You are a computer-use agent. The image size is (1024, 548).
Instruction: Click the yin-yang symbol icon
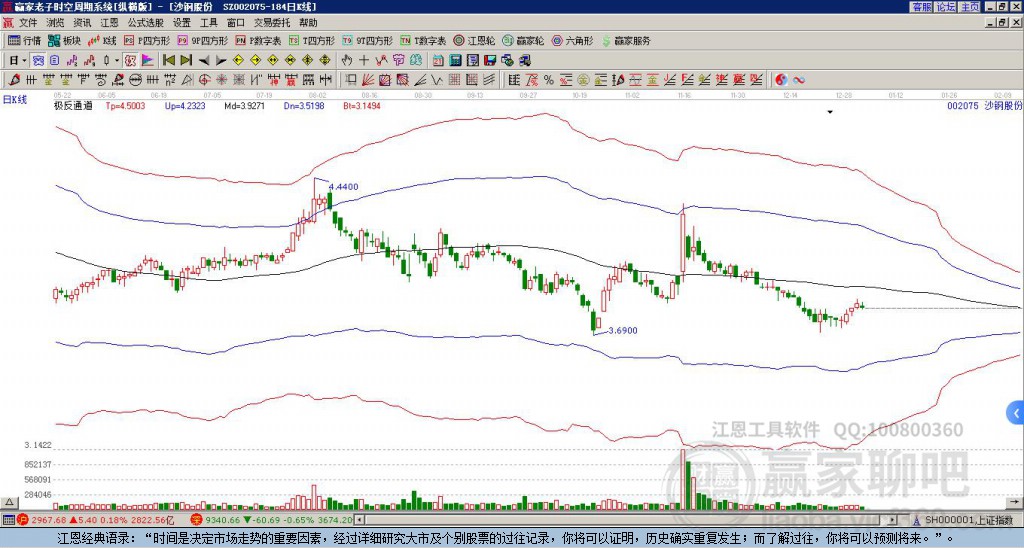pyautogui.click(x=781, y=80)
